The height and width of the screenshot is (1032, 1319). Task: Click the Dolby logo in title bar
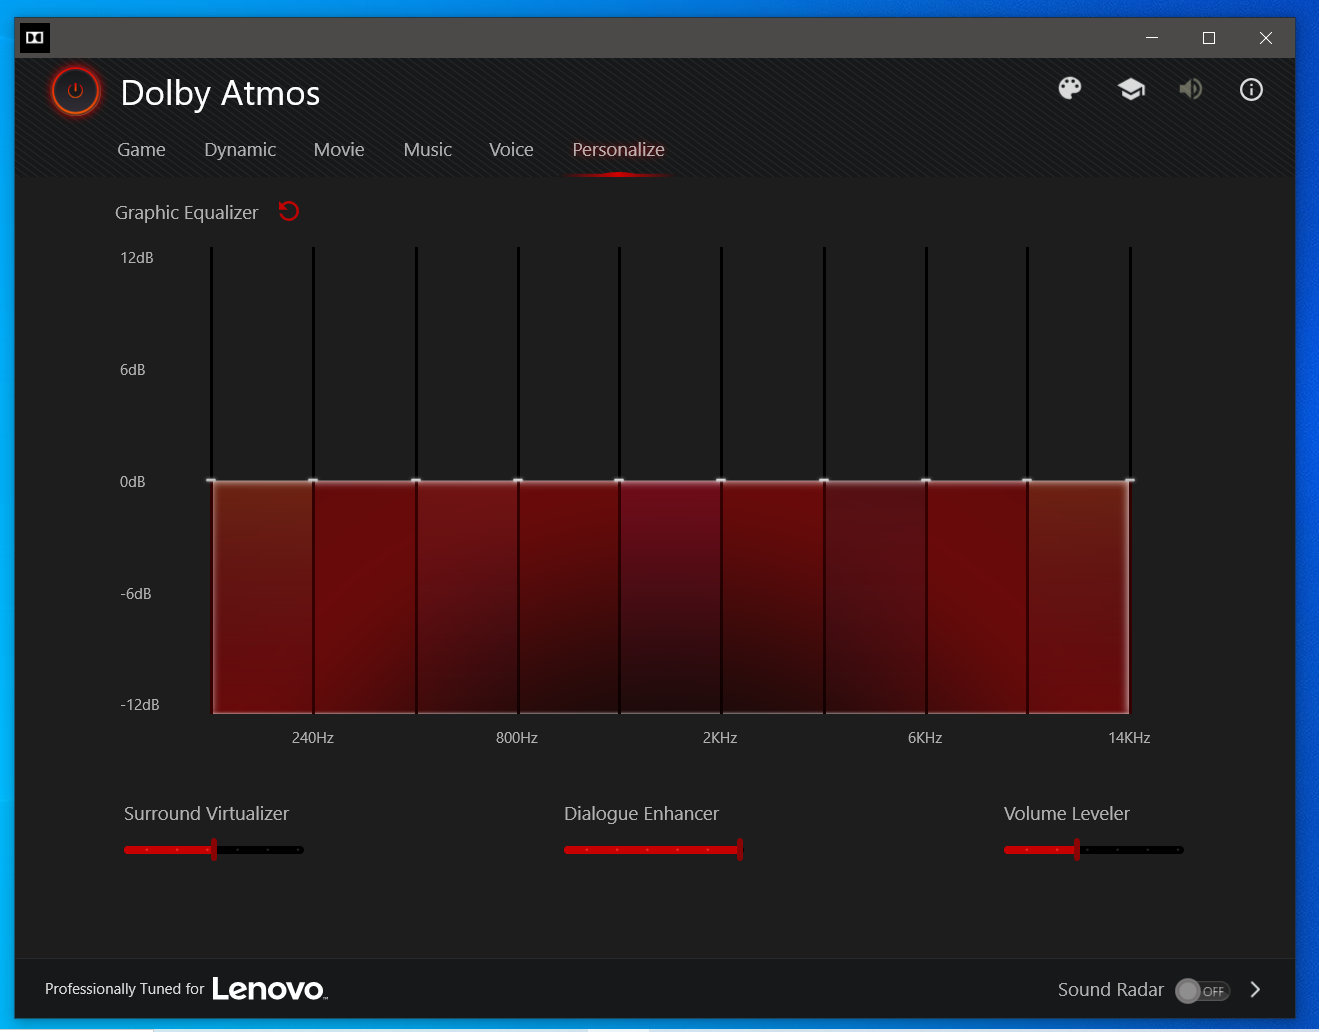[x=35, y=38]
